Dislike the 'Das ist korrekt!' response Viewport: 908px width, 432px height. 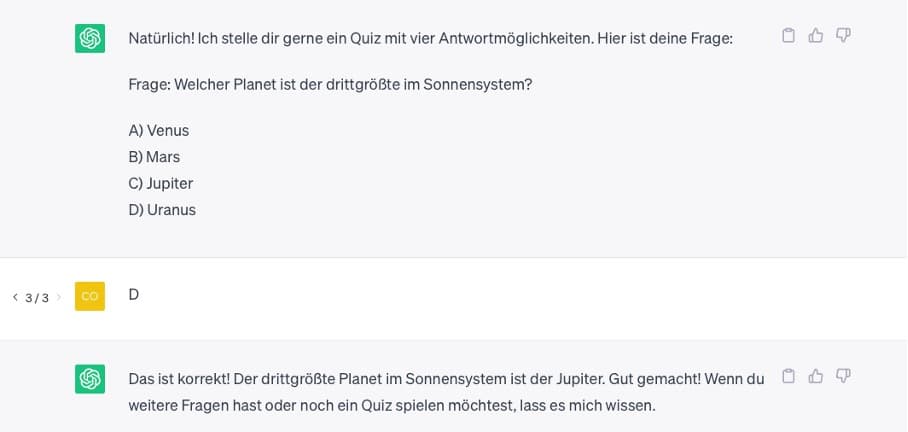[843, 376]
